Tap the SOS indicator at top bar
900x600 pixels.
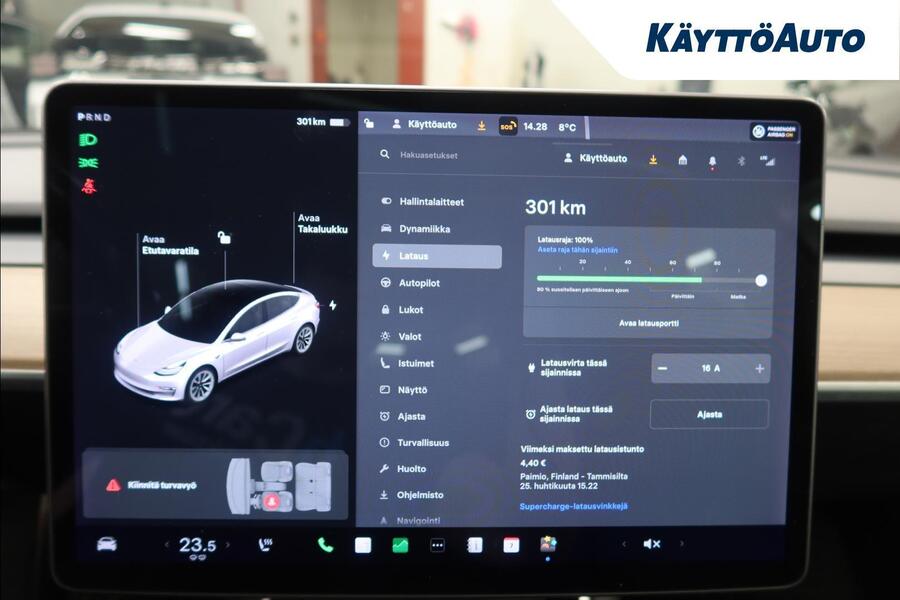pos(509,127)
